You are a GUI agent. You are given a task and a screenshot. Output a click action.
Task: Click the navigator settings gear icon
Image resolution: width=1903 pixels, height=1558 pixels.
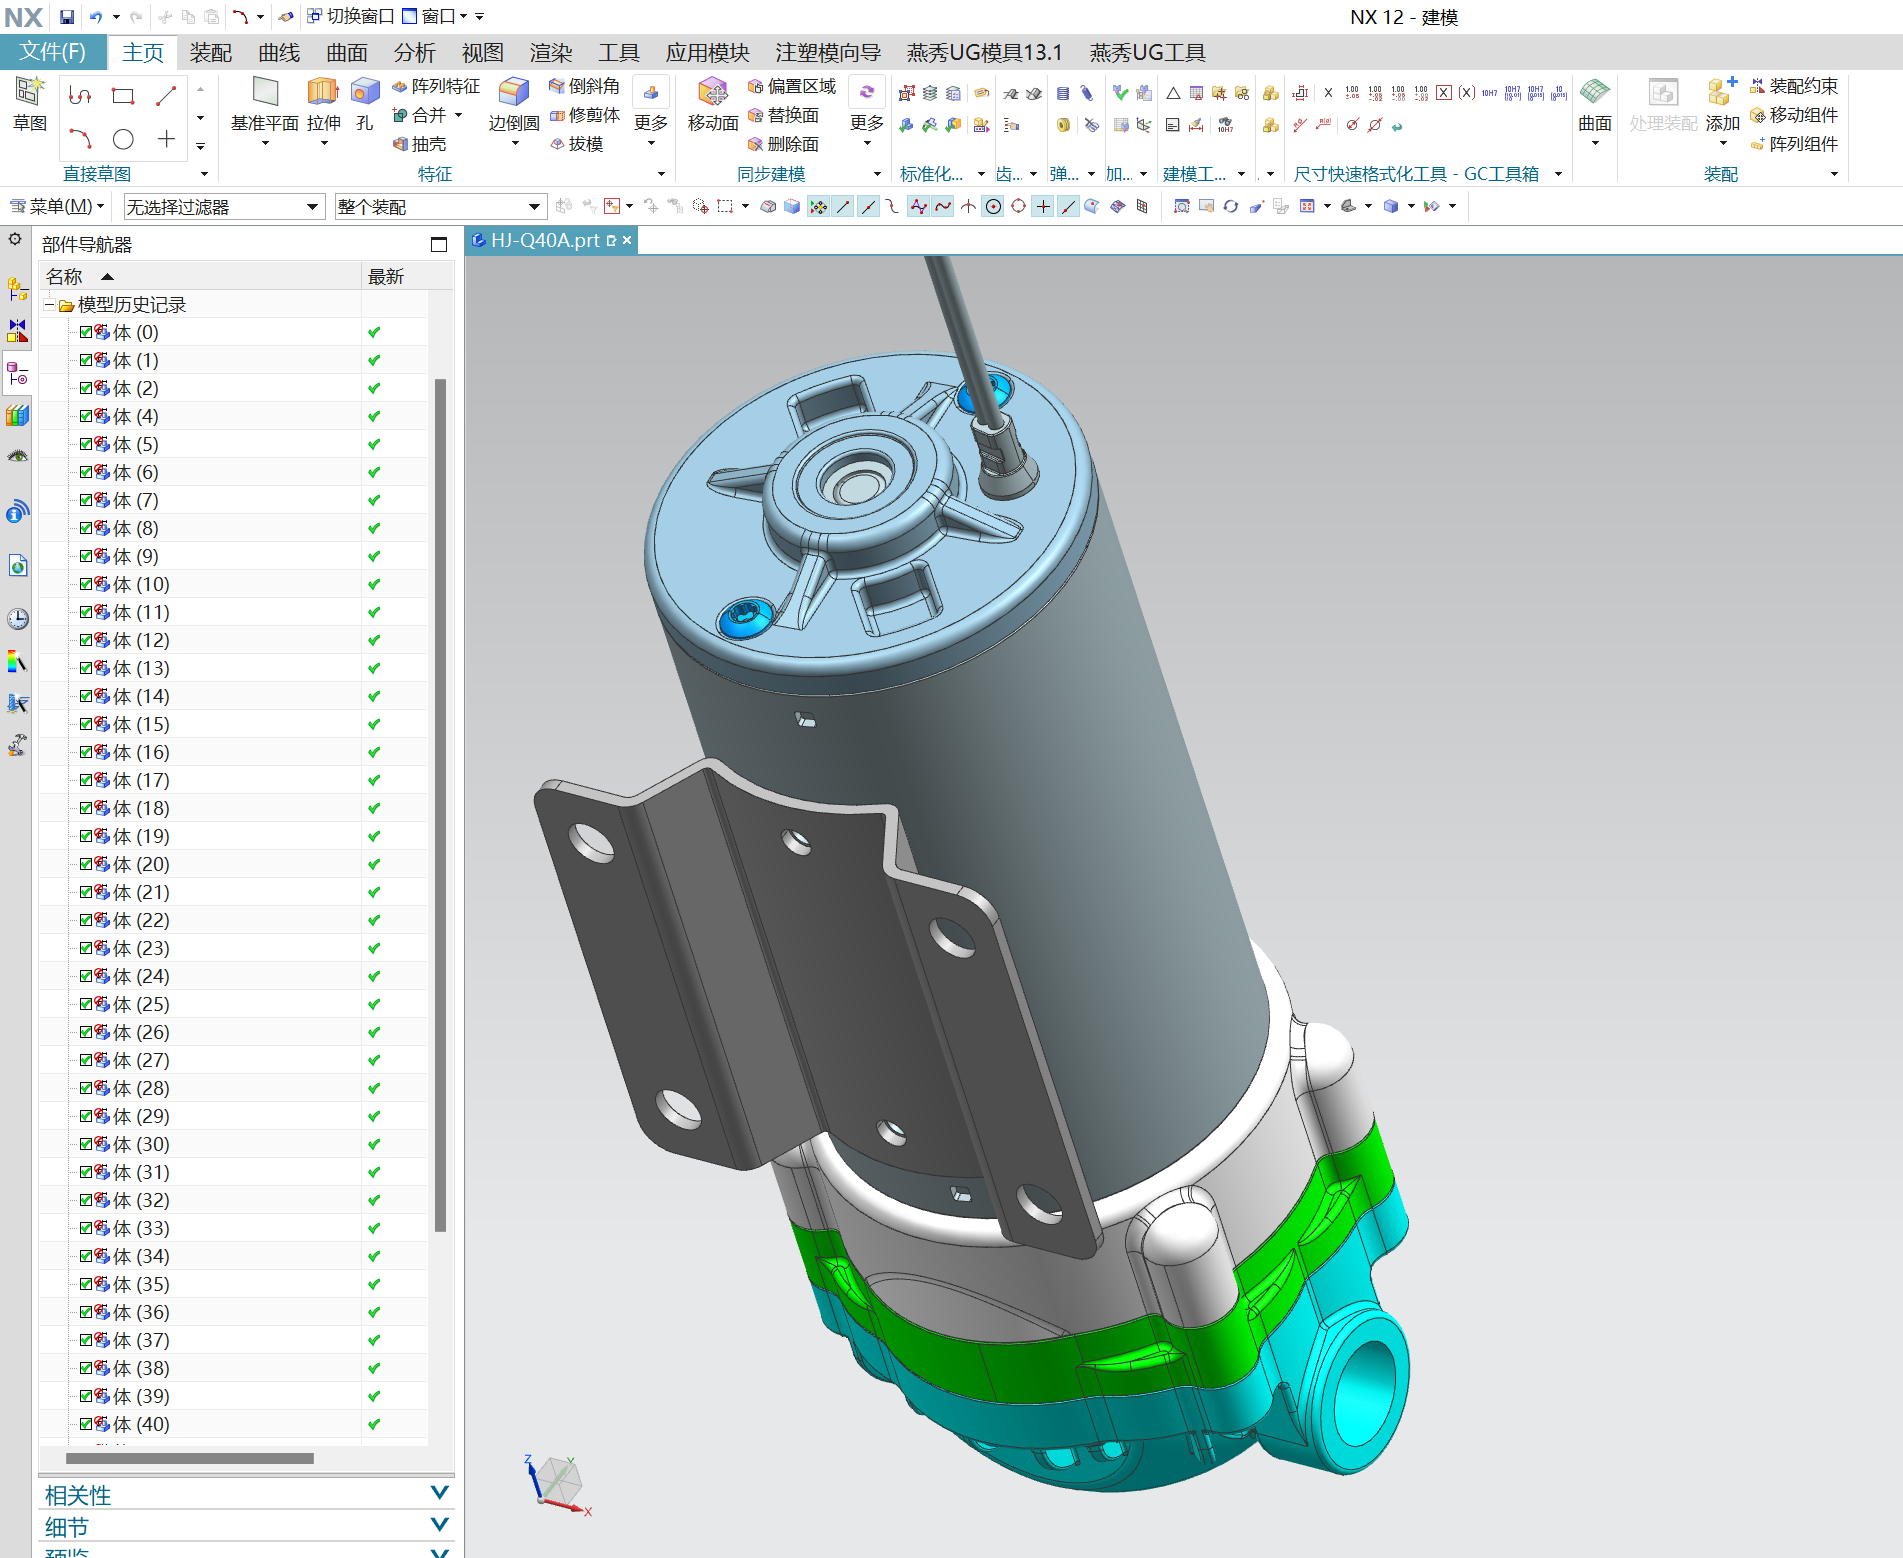click(15, 240)
